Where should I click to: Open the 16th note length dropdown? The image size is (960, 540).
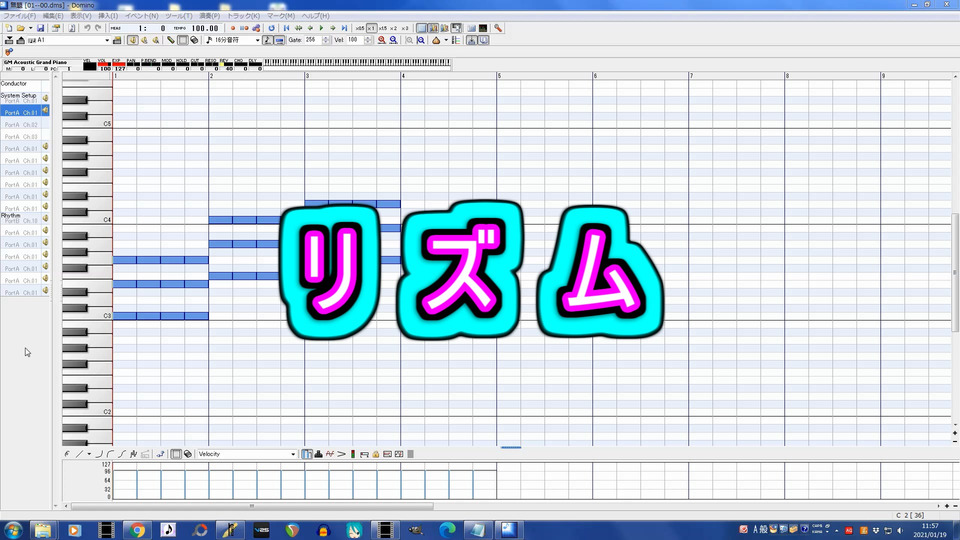click(257, 40)
